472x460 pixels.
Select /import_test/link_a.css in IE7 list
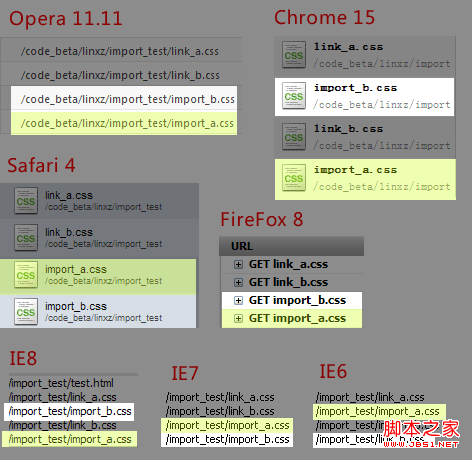[220, 397]
